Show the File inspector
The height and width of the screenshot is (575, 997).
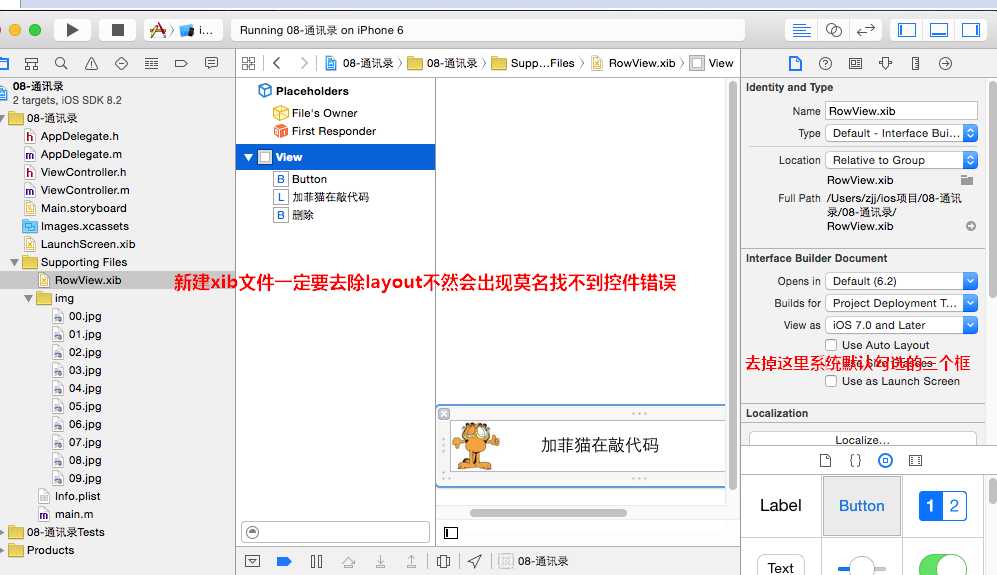(795, 64)
